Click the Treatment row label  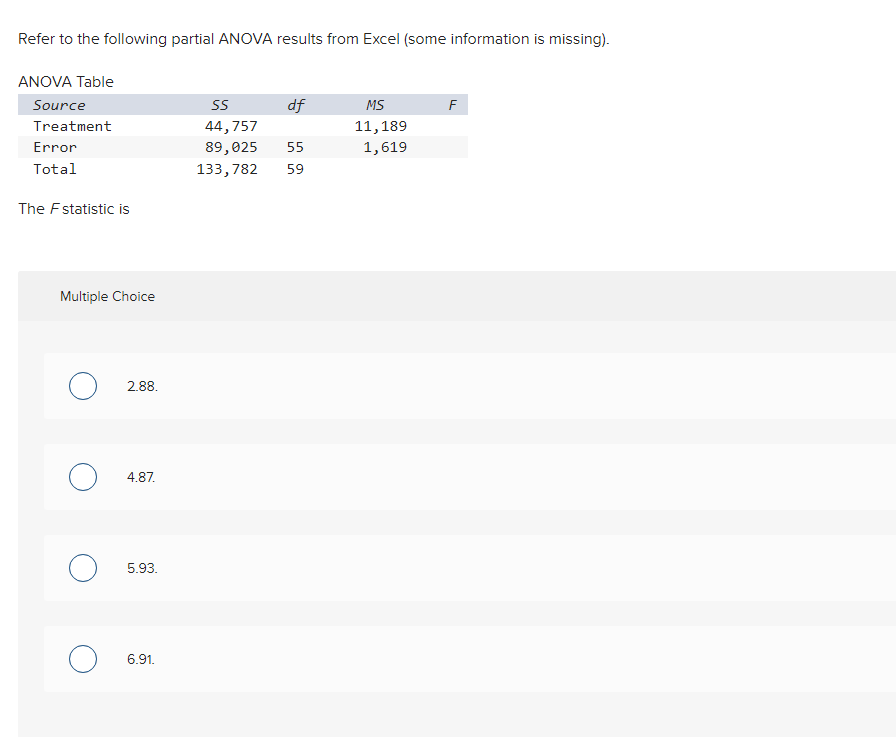coord(73,126)
